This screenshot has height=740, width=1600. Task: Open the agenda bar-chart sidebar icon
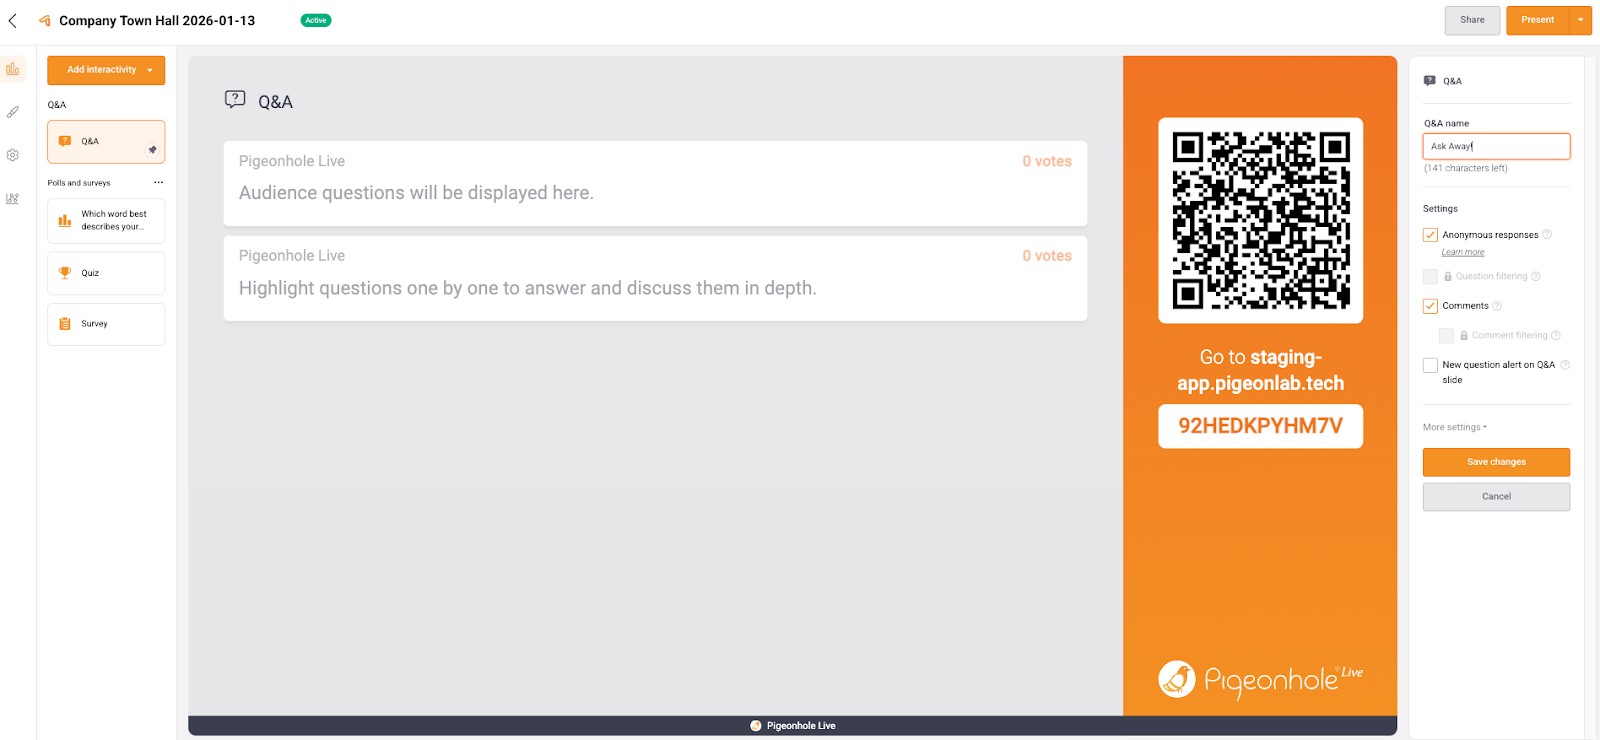pyautogui.click(x=13, y=69)
